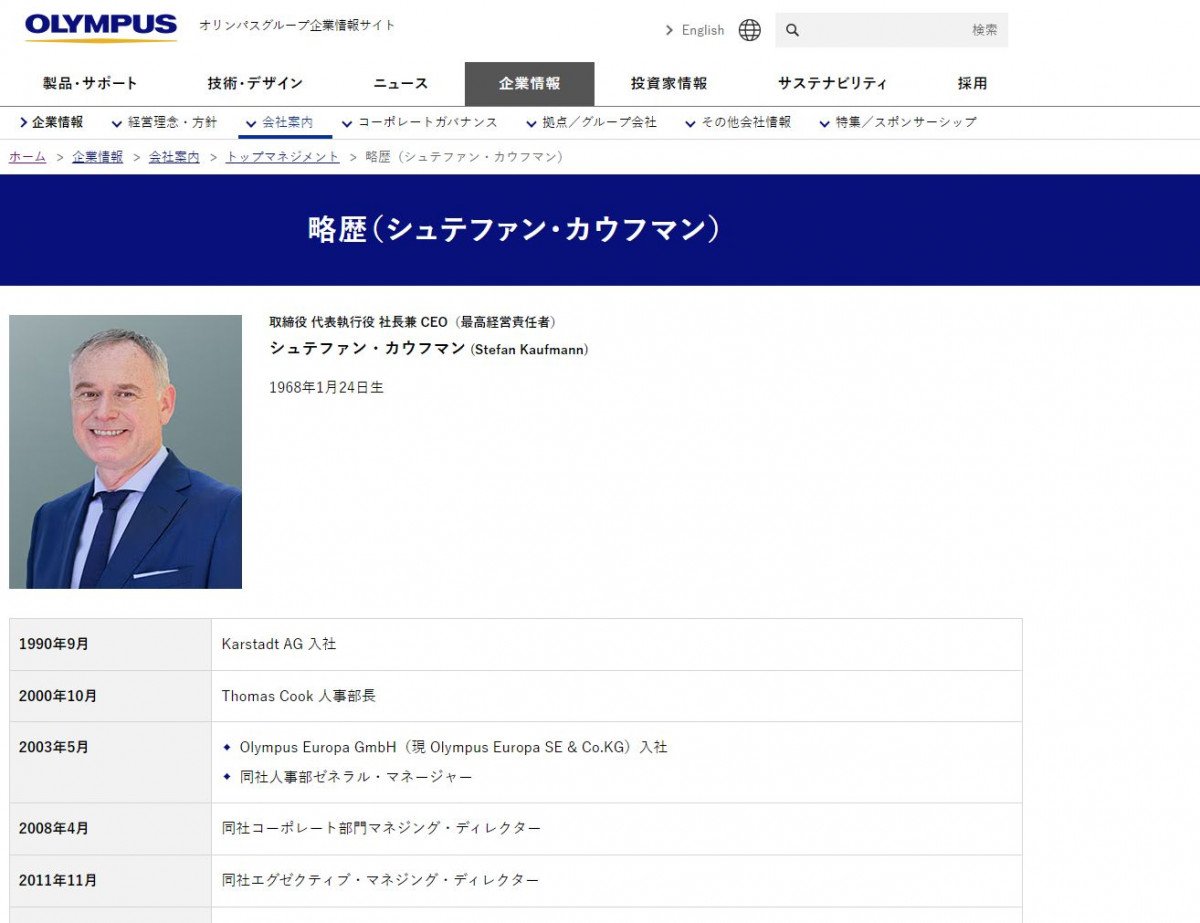Click the ホーム breadcrumb link
The image size is (1200, 923).
coord(28,157)
